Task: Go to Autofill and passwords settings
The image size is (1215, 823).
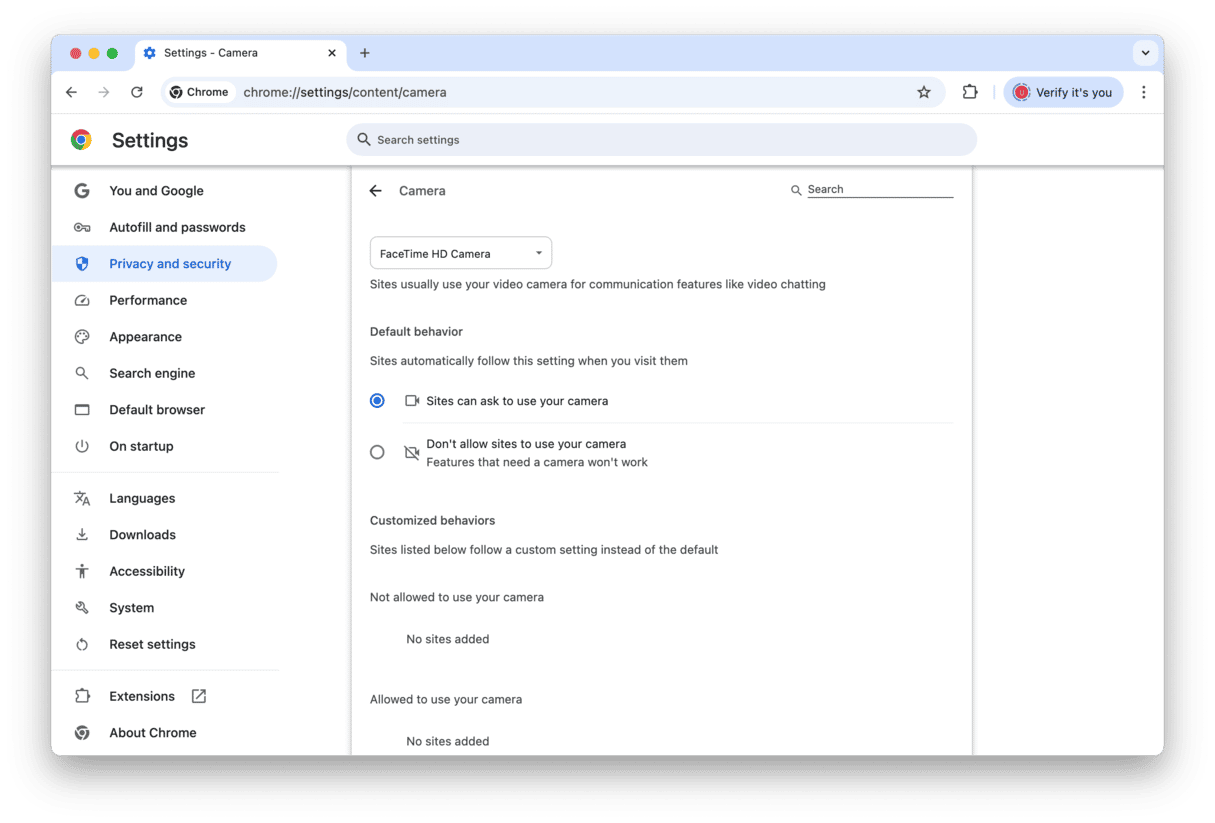Action: (177, 227)
